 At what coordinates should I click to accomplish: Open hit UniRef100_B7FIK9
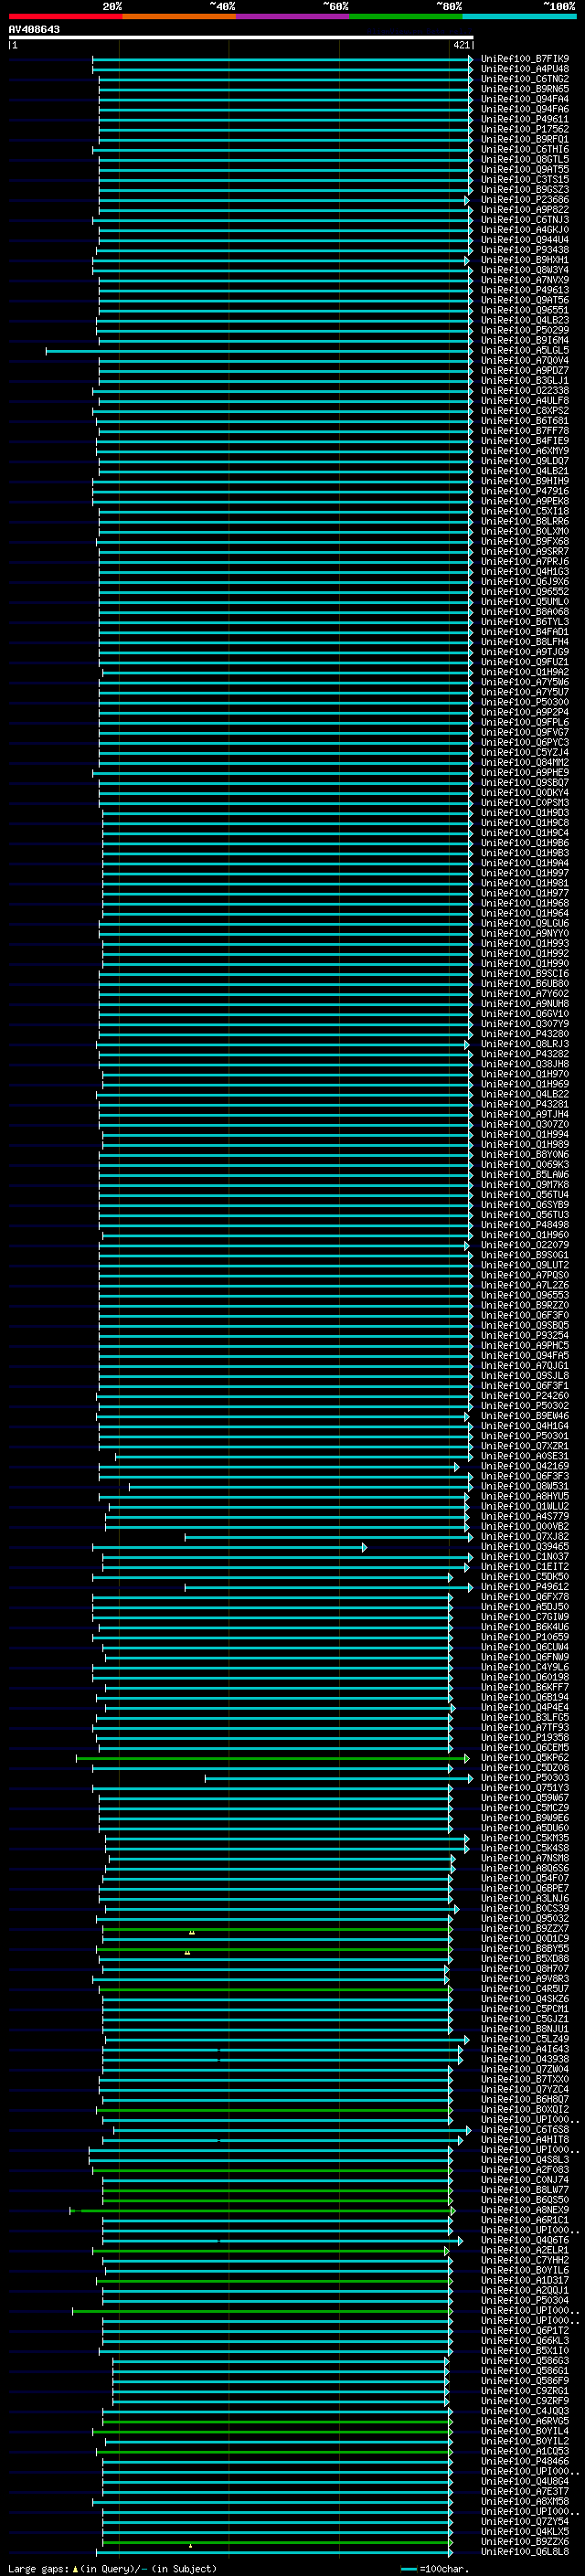point(525,59)
